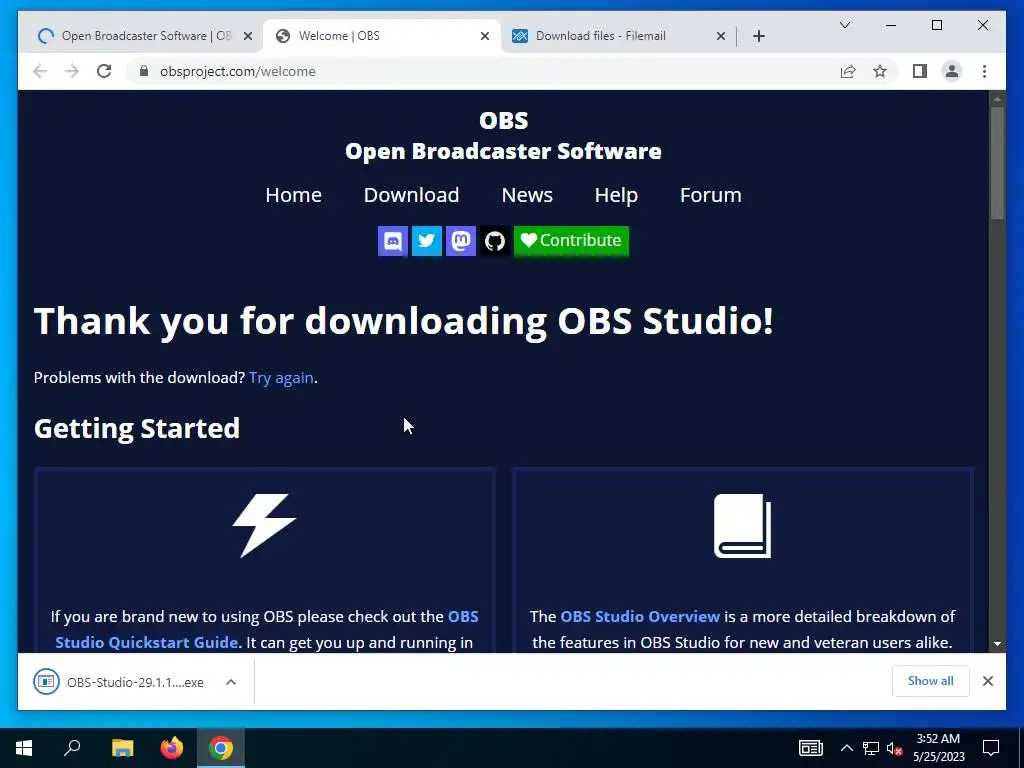The width and height of the screenshot is (1024, 768).
Task: Open the Chrome three-dot menu
Action: (984, 71)
